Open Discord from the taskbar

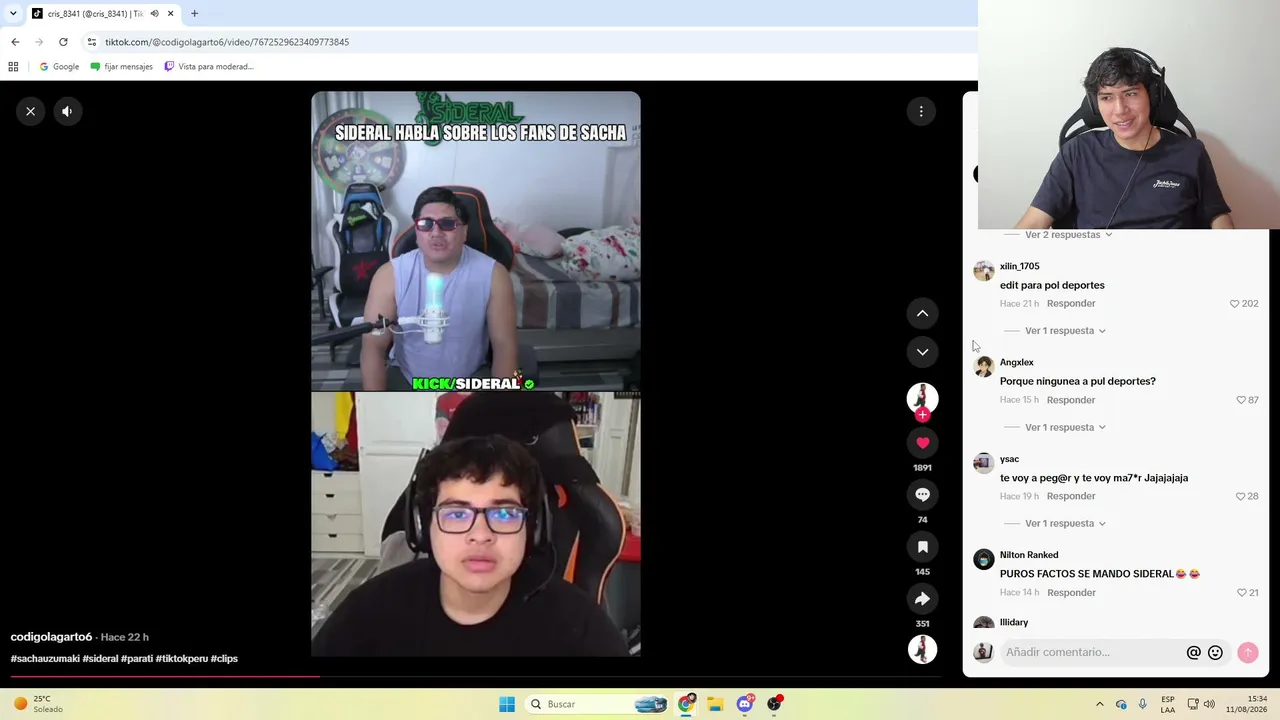pos(745,704)
